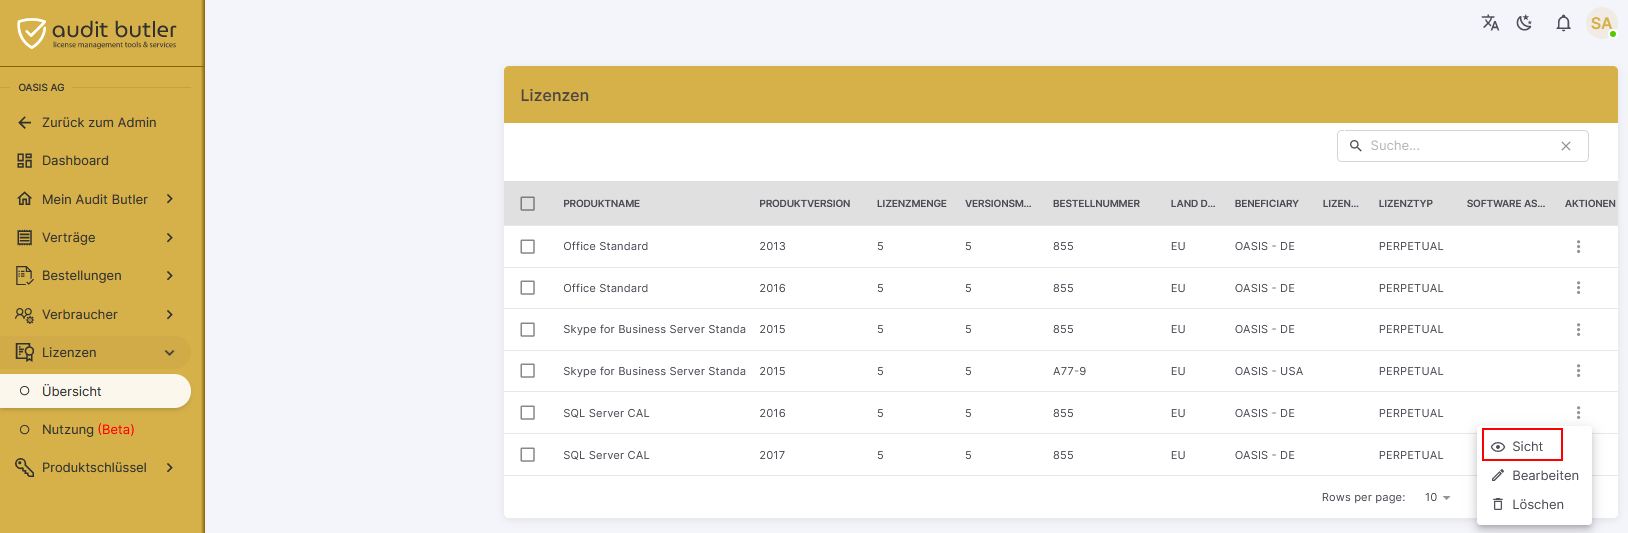Select the Übersicht radio bullet
1628x533 pixels.
[25, 392]
